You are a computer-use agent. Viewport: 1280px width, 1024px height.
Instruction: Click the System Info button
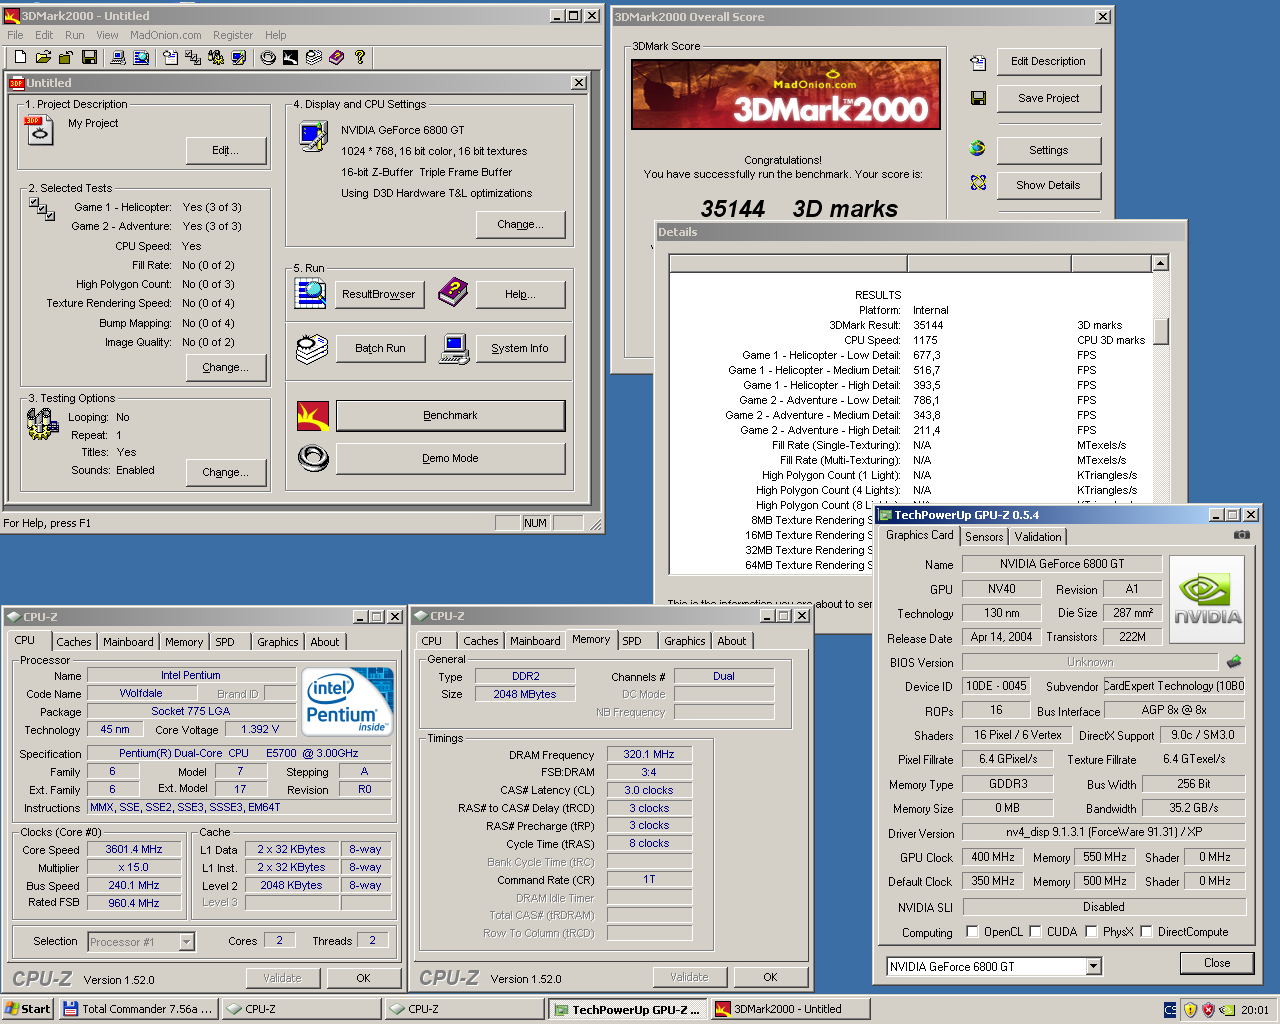tap(520, 348)
